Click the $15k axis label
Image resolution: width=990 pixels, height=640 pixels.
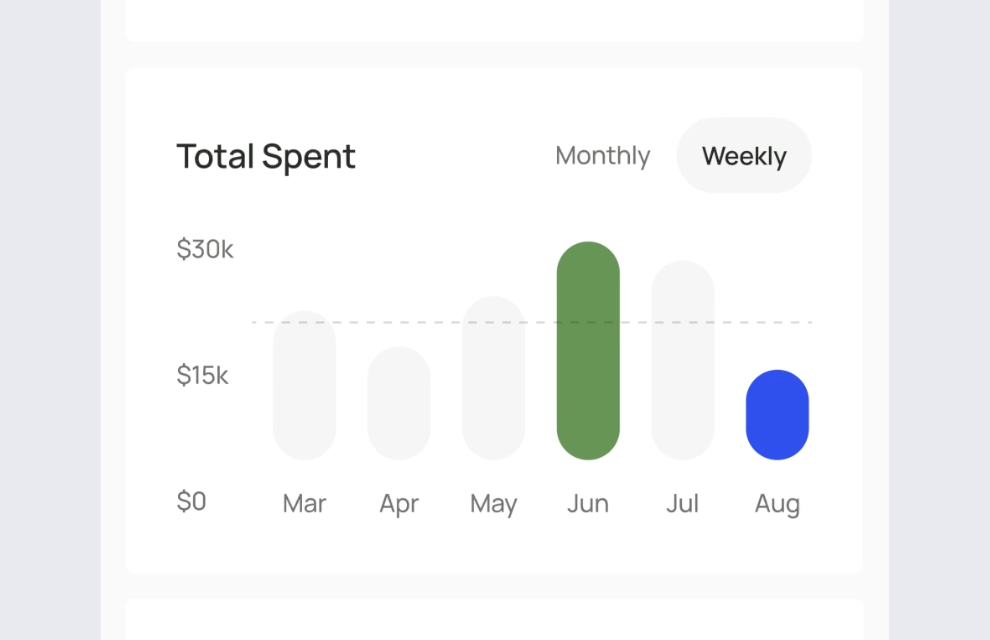(x=203, y=375)
